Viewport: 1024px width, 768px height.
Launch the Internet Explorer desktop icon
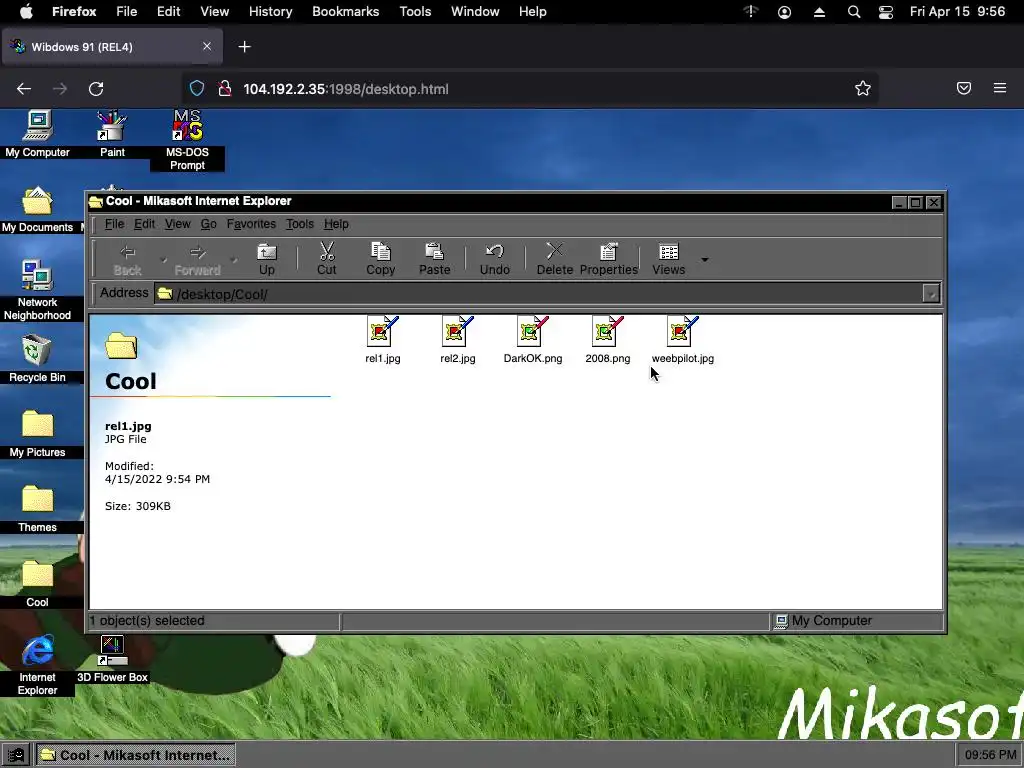37,665
